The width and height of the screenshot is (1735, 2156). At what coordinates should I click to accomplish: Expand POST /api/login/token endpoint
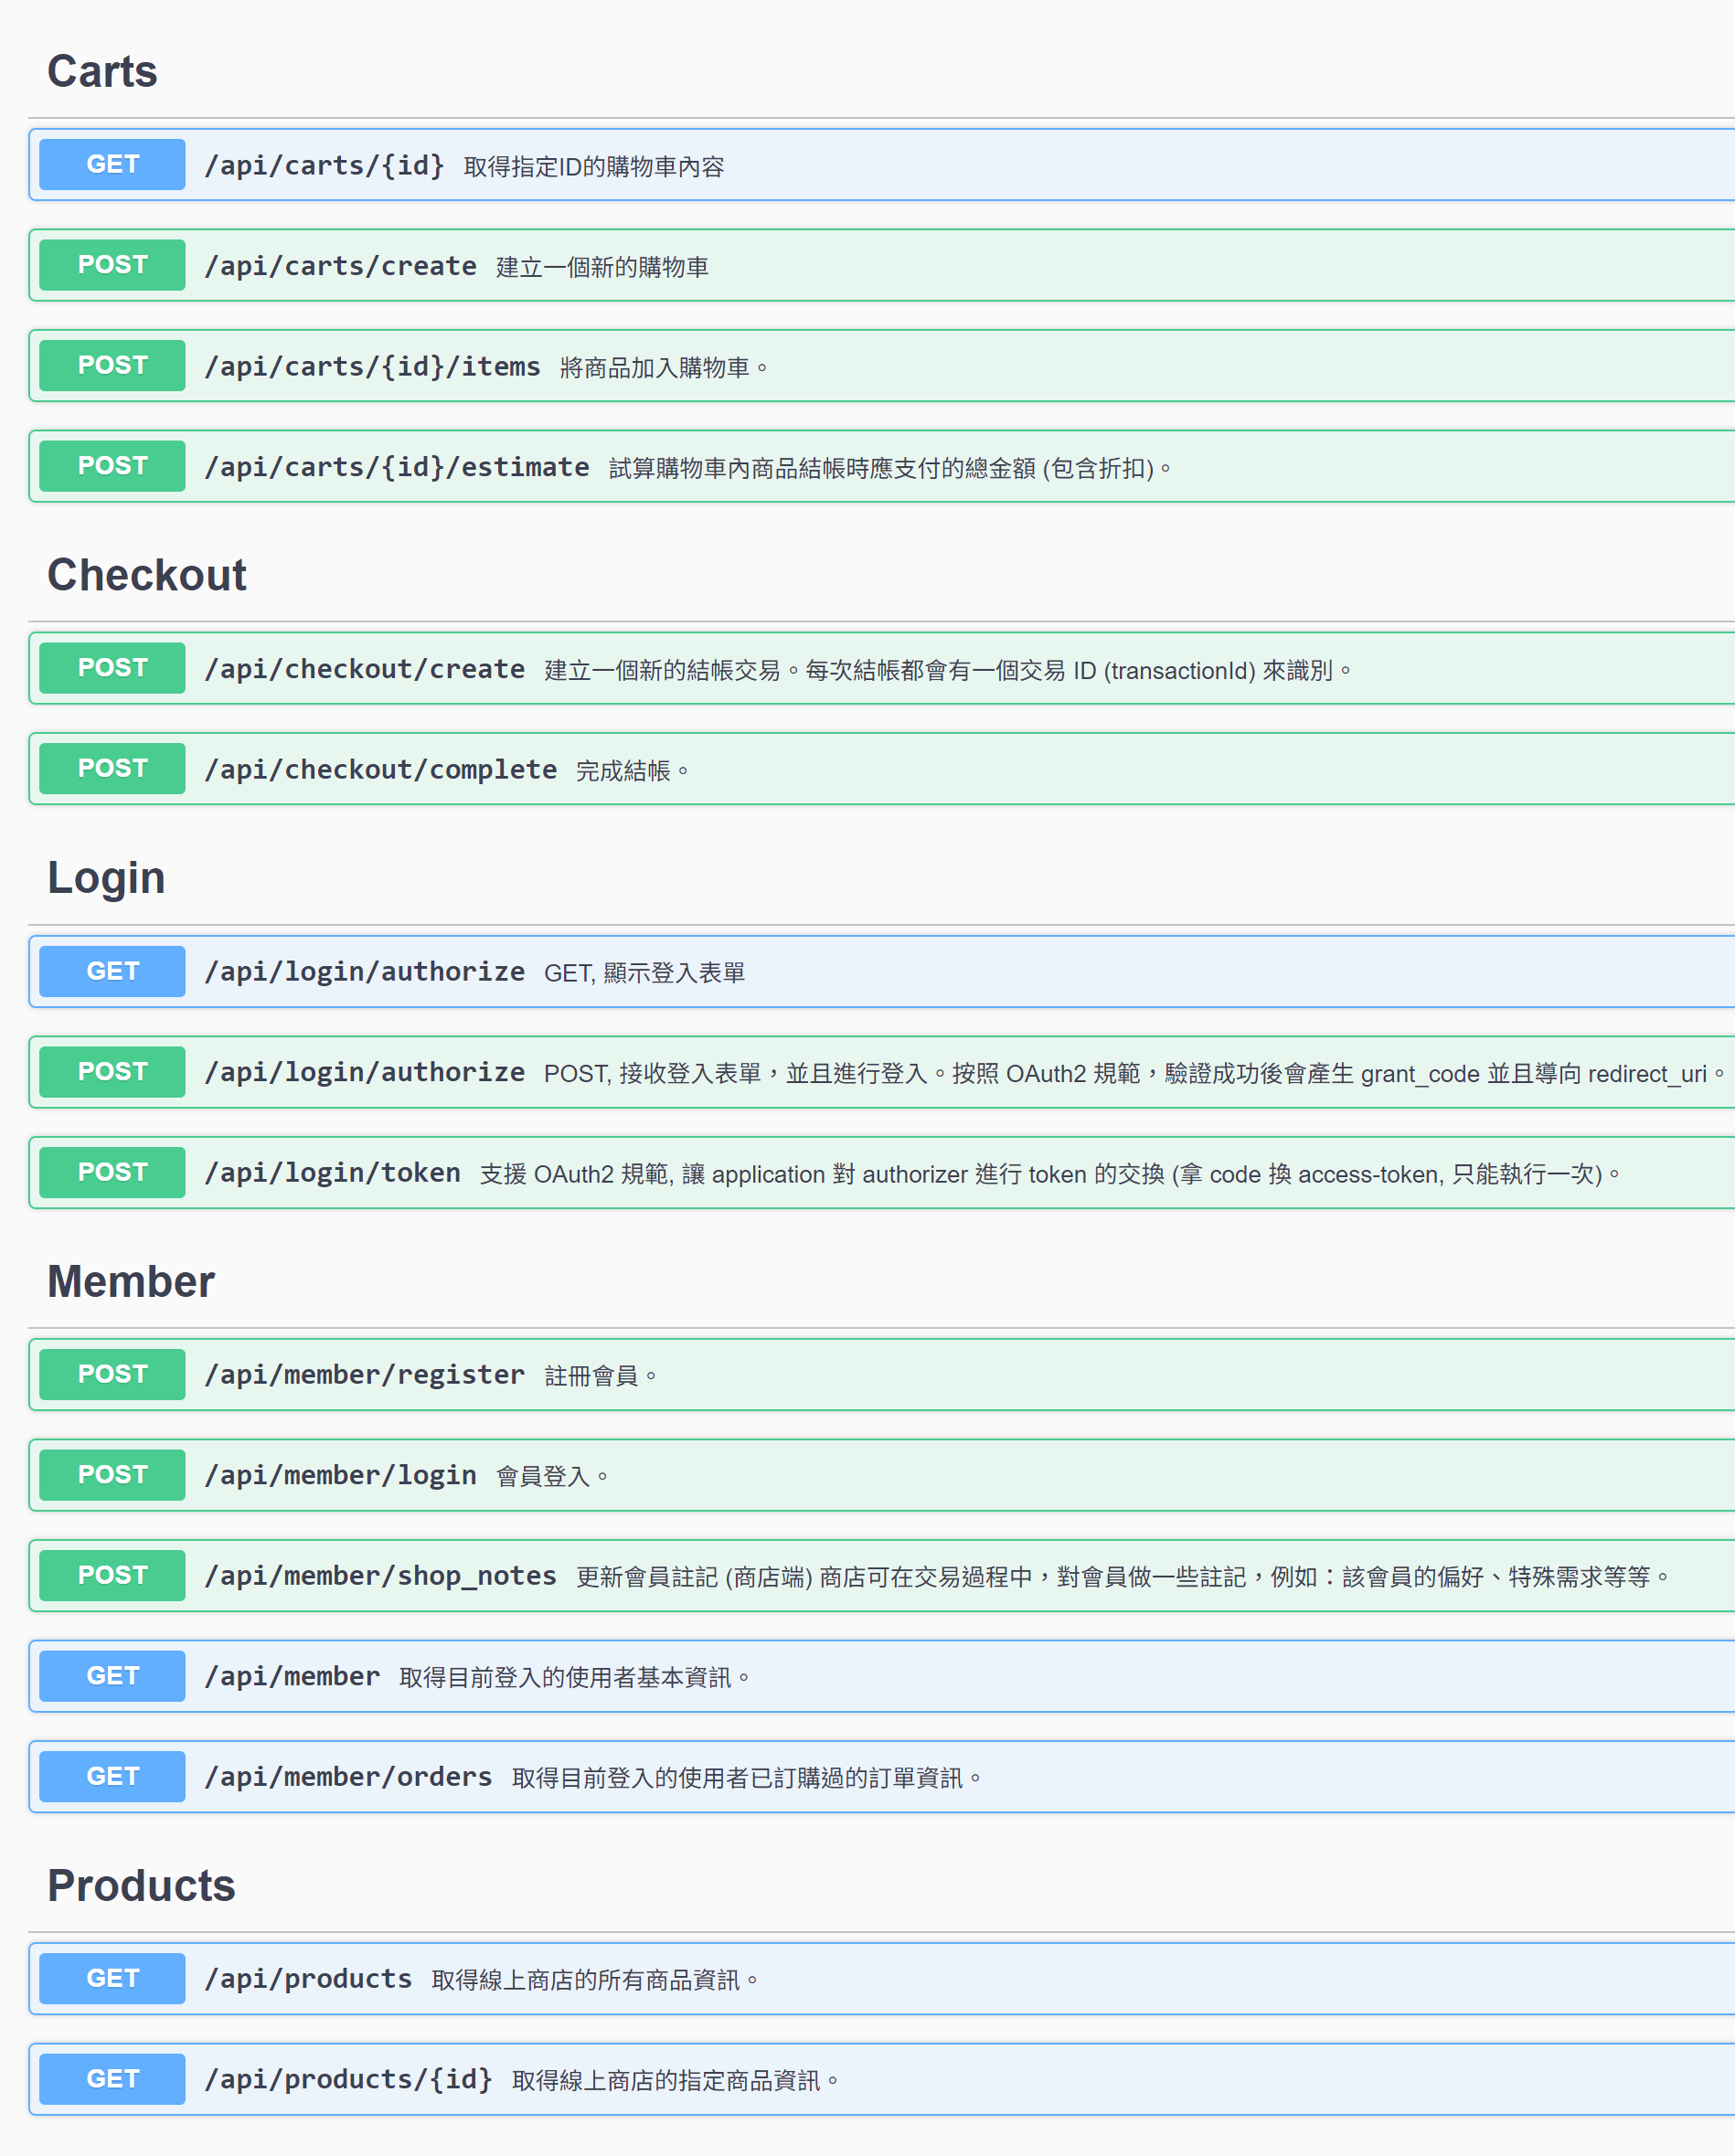point(332,1173)
